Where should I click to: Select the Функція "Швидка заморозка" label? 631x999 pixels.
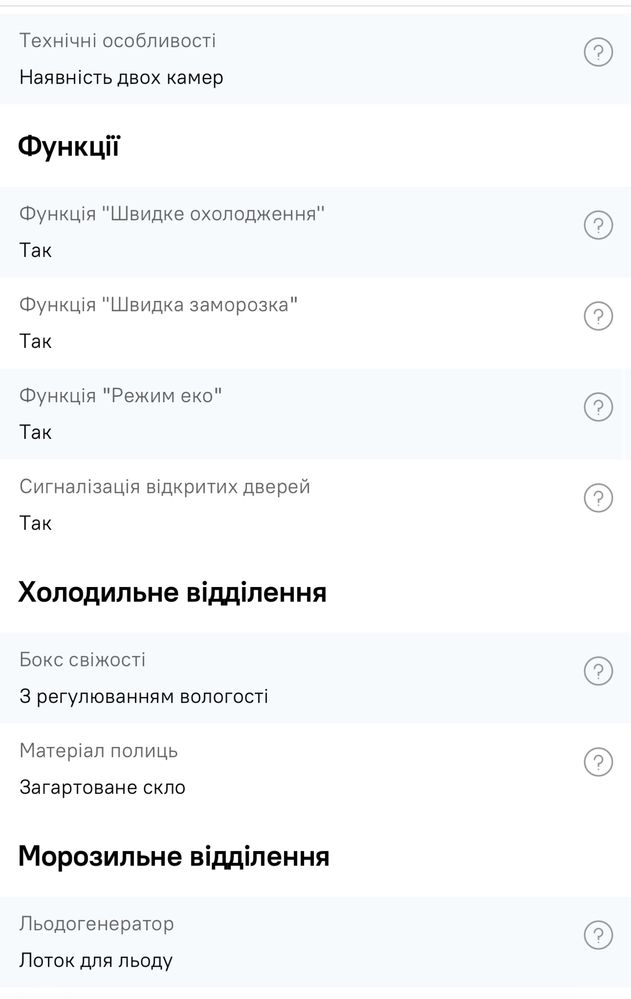tap(158, 305)
